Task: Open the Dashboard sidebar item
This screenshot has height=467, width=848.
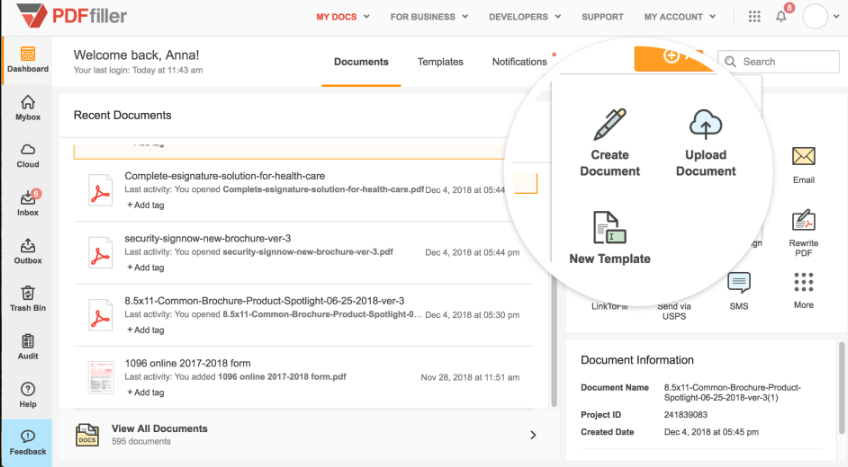Action: [28, 60]
